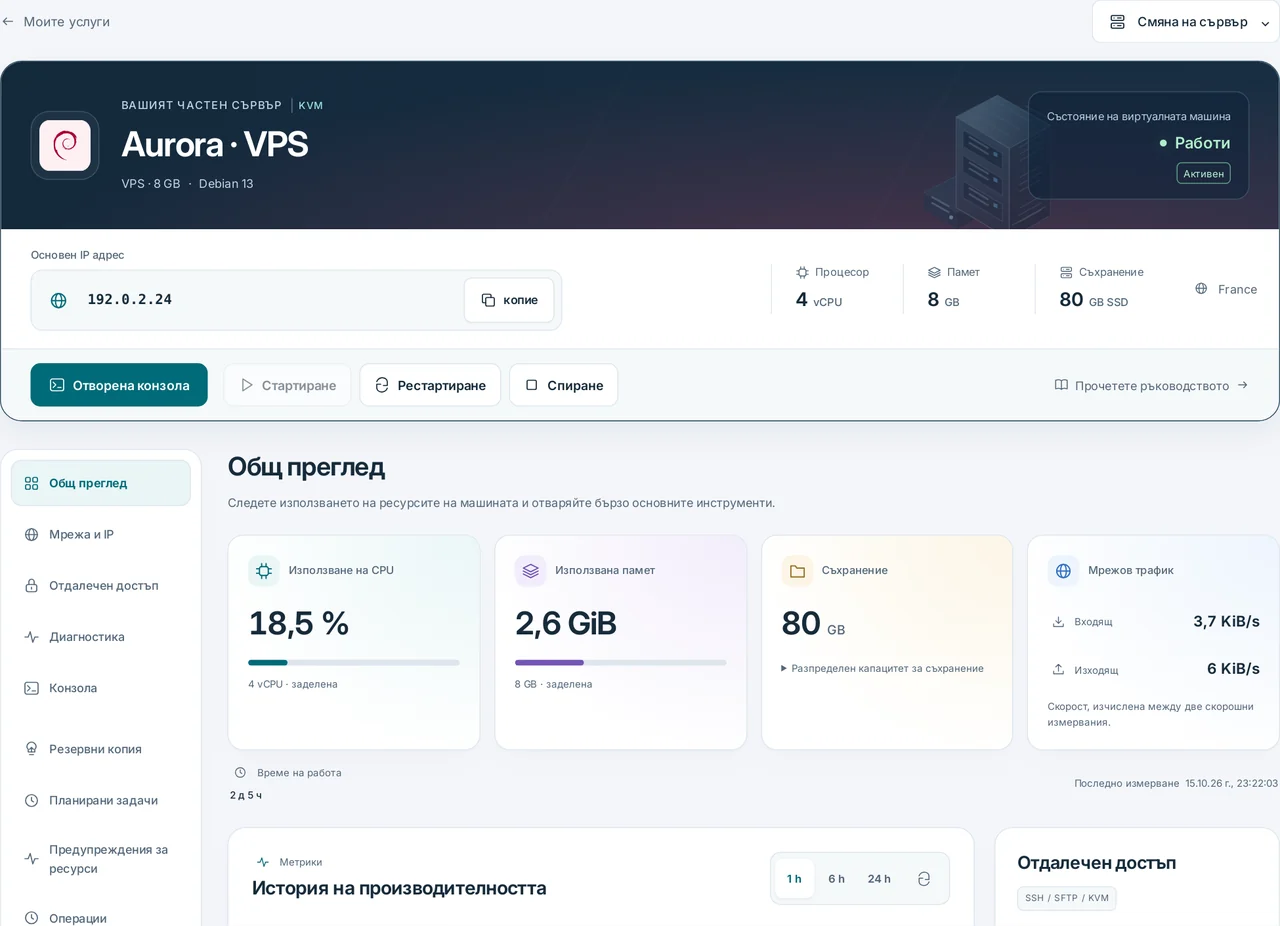Viewport: 1280px width, 926px height.
Task: Click the 'Използвана памет' card icon
Action: coord(530,571)
